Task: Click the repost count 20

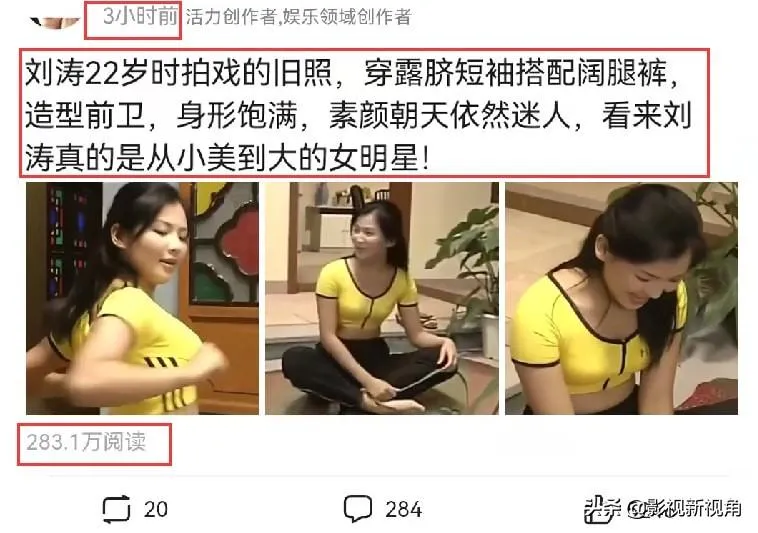Action: pos(156,509)
